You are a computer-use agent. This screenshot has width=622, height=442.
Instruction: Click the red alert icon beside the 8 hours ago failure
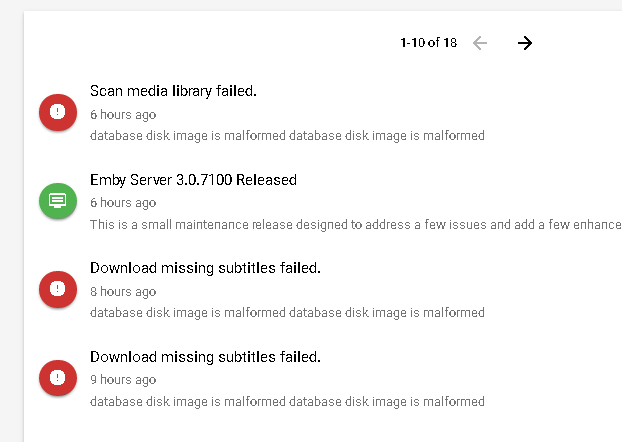[58, 289]
